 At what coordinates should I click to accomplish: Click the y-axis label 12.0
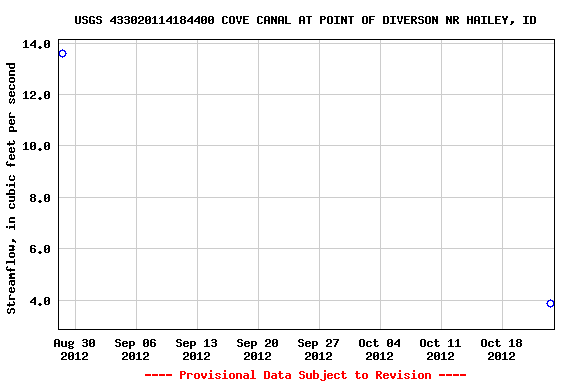(36, 95)
